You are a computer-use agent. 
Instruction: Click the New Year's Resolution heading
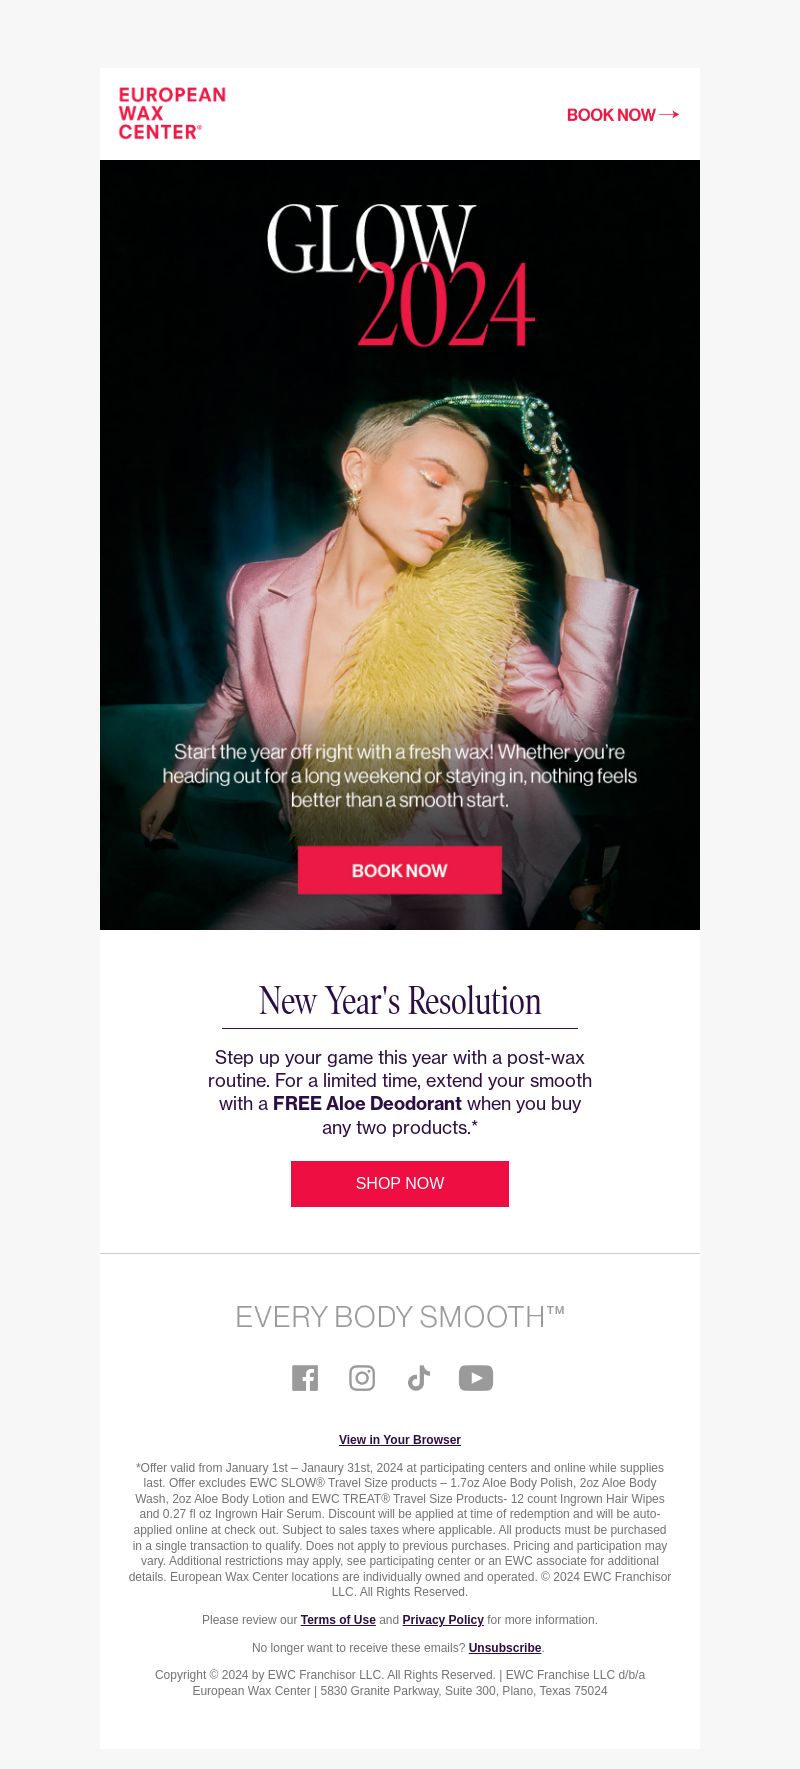400,1001
